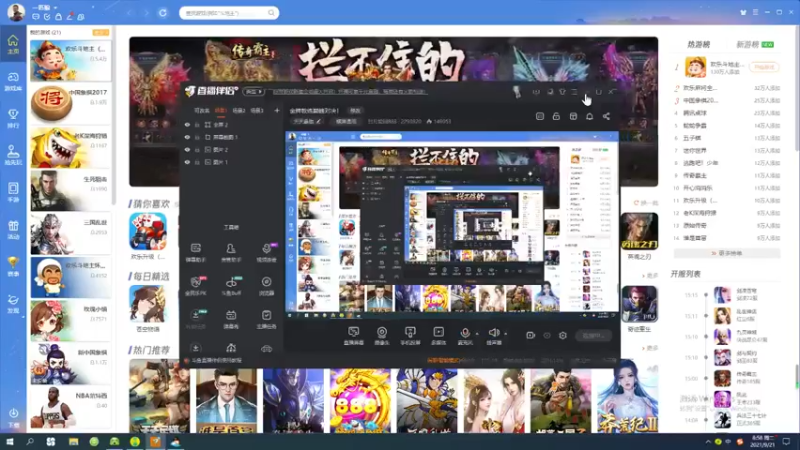Click the notification bell in the streaming tool
800x450 pixels.
click(x=589, y=116)
